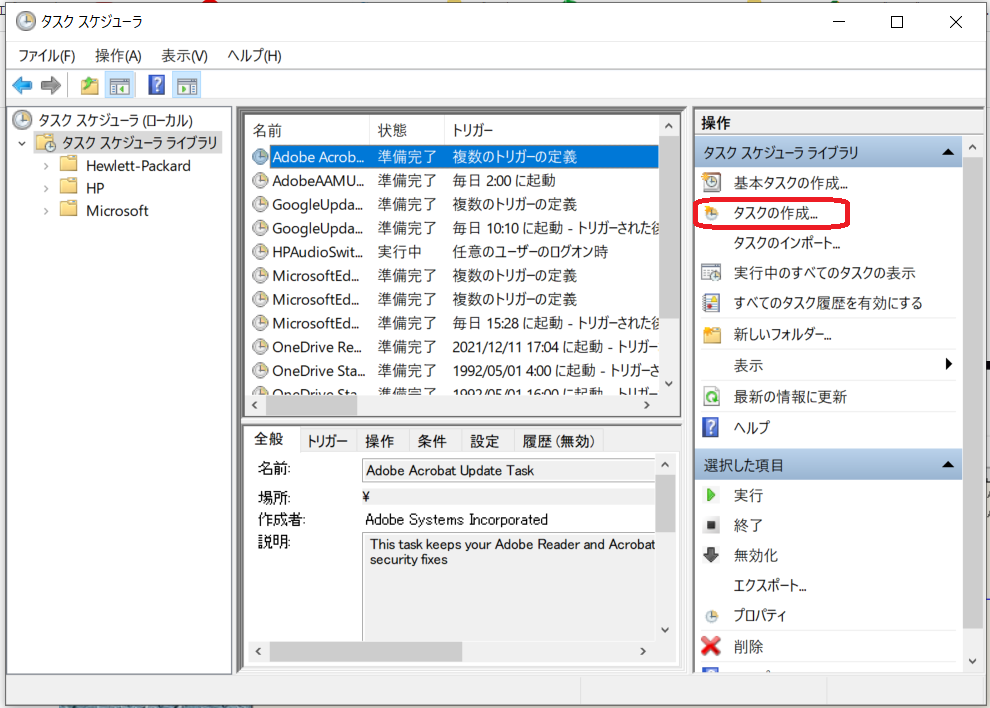The image size is (990, 708).
Task: Click the folder up-level toolbar icon
Action: [90, 86]
